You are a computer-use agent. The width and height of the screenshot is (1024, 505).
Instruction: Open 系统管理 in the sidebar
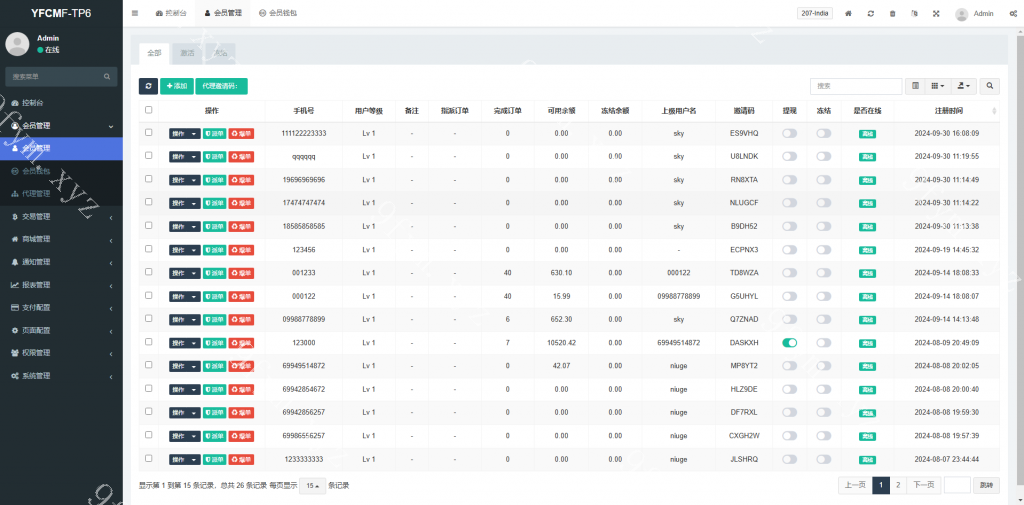coord(61,376)
